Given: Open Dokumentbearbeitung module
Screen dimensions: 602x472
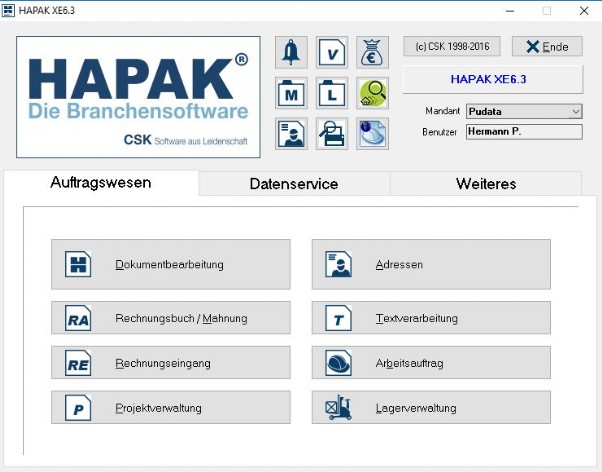Looking at the screenshot, I should point(171,264).
